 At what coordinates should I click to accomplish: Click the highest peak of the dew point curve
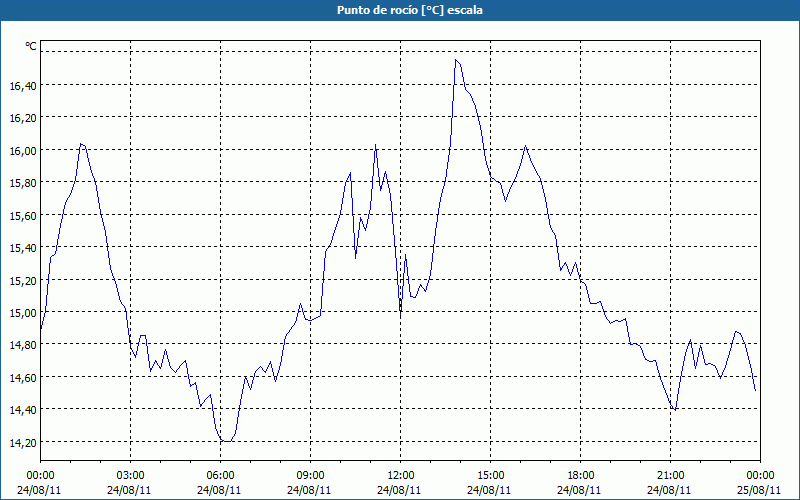[456, 60]
